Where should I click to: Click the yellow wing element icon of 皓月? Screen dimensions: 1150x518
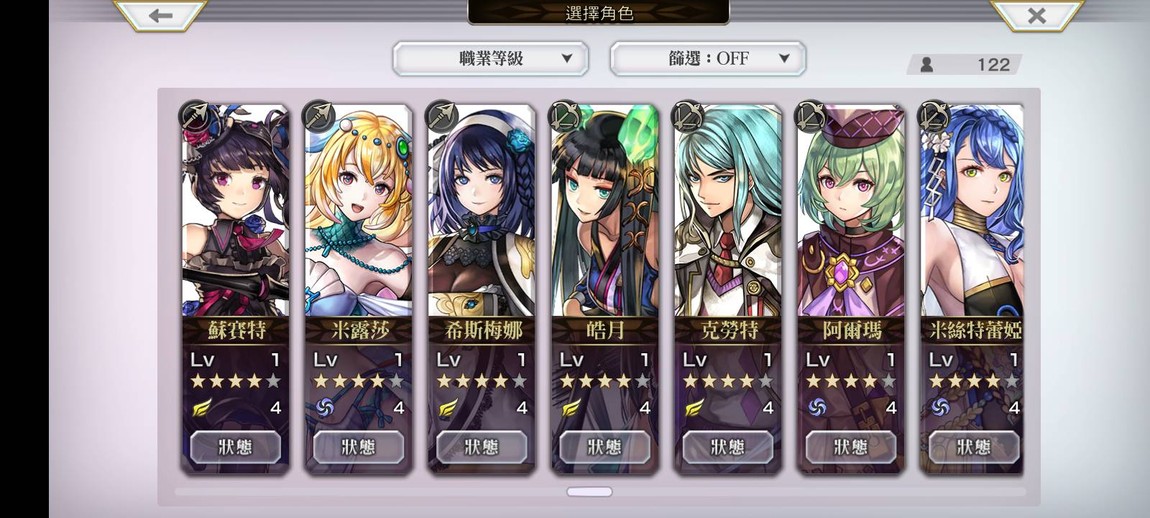[571, 407]
